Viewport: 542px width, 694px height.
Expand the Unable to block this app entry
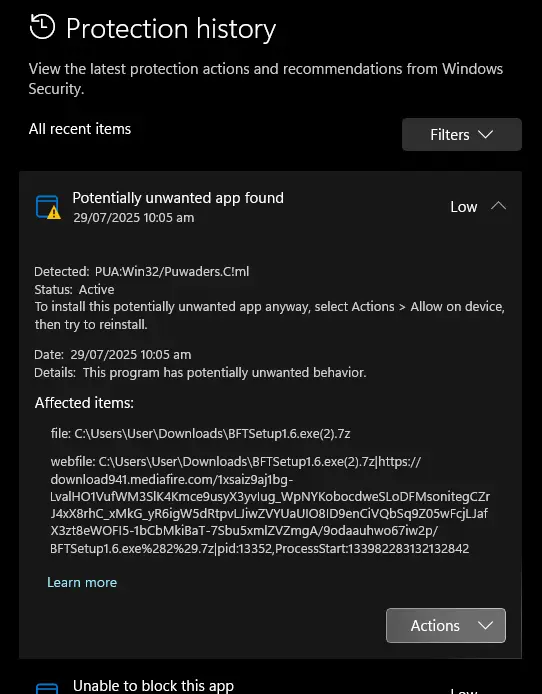click(x=153, y=686)
